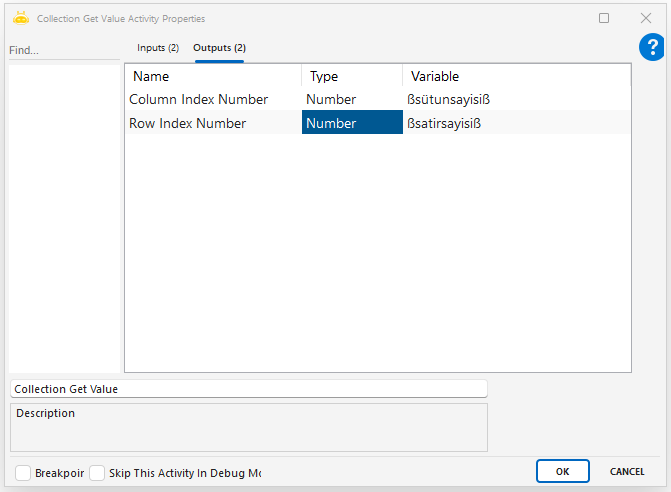671x492 pixels.
Task: Close the Activity Properties dialog
Action: pos(645,18)
